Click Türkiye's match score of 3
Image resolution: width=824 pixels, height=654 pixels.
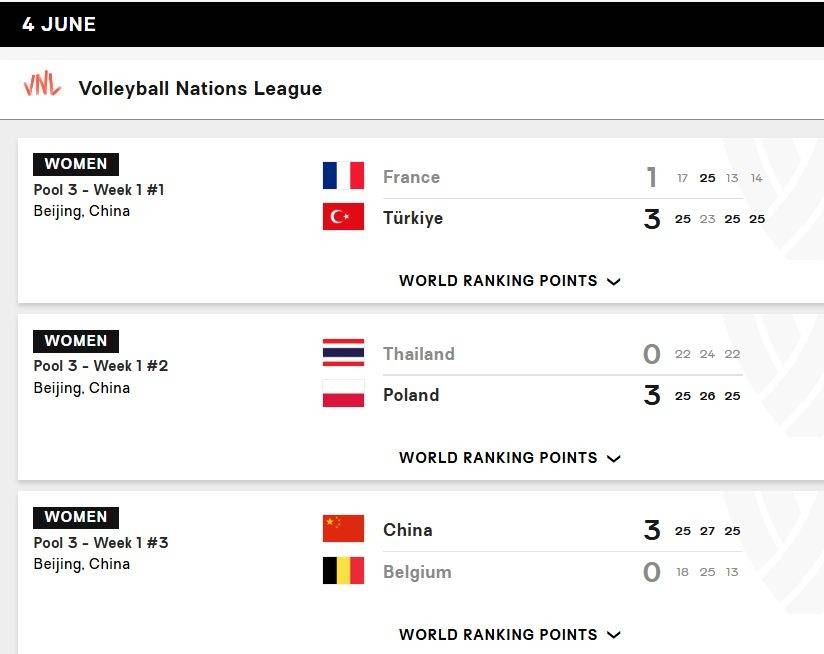(652, 219)
